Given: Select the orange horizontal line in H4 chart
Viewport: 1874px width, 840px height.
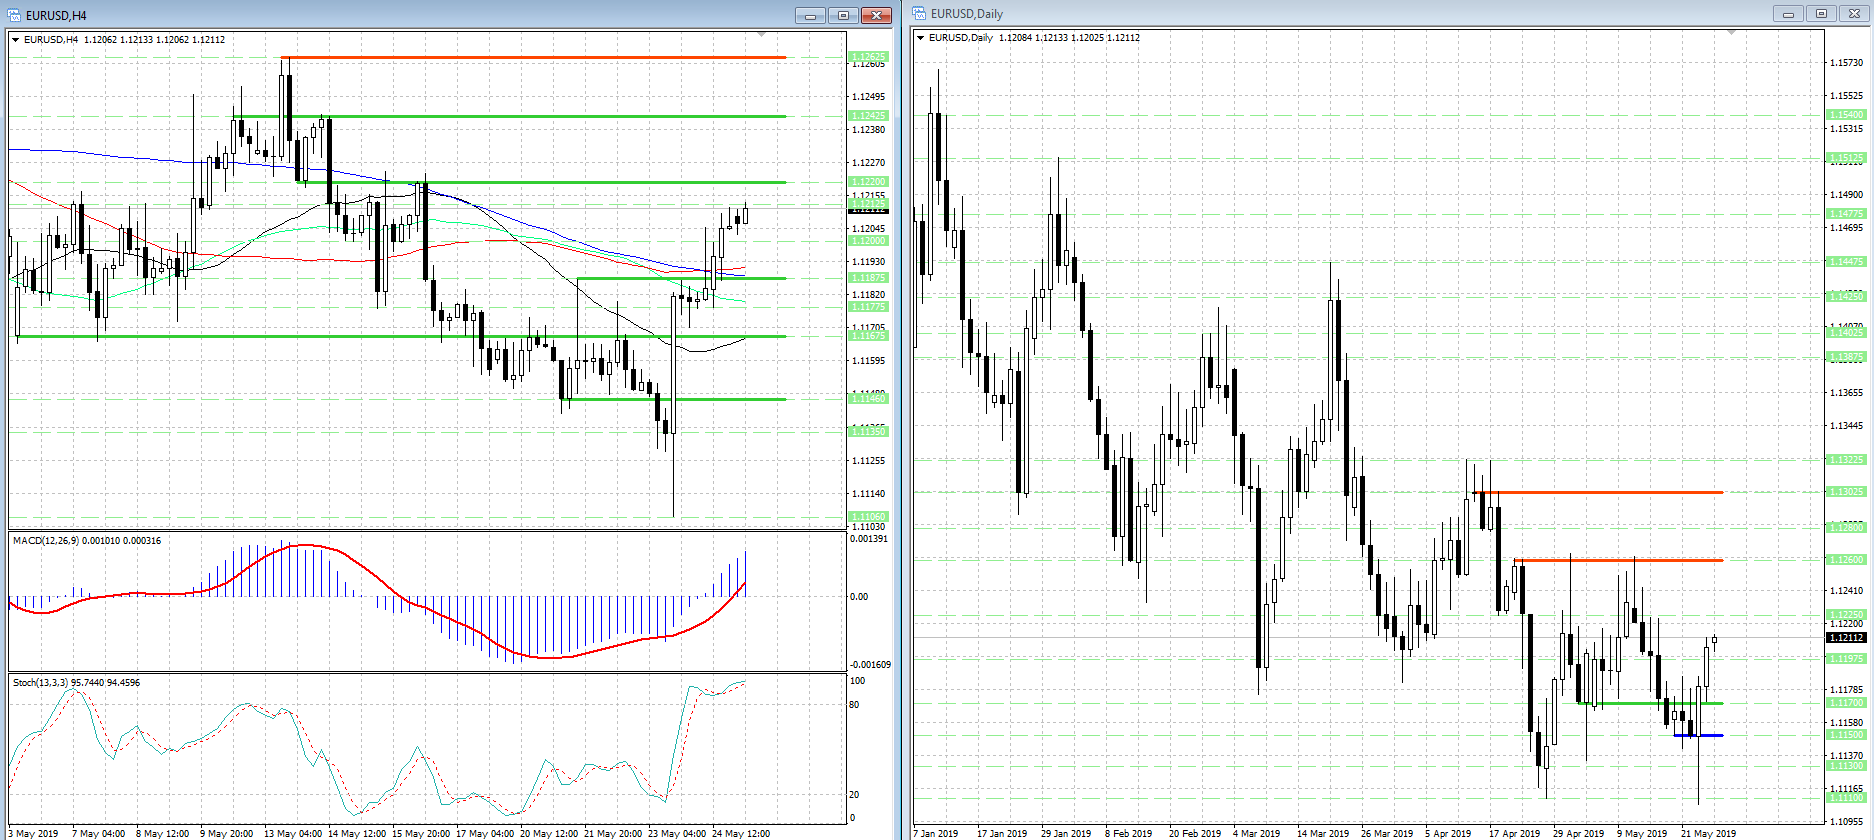Looking at the screenshot, I should coord(533,58).
